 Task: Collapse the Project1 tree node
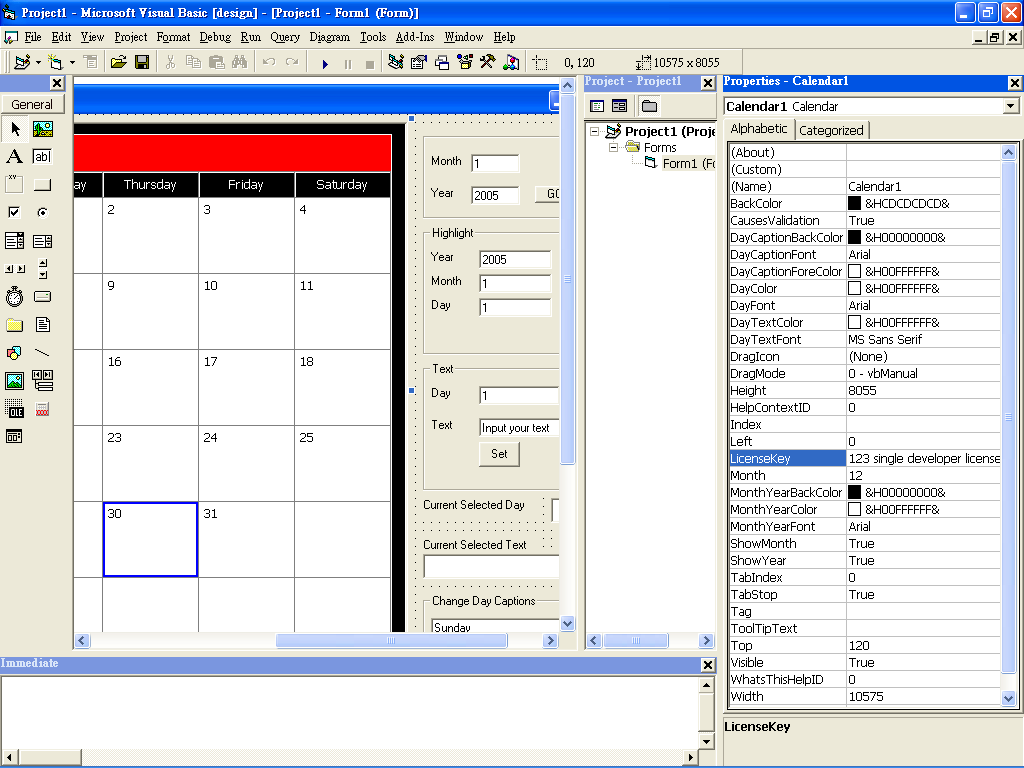pyautogui.click(x=594, y=132)
